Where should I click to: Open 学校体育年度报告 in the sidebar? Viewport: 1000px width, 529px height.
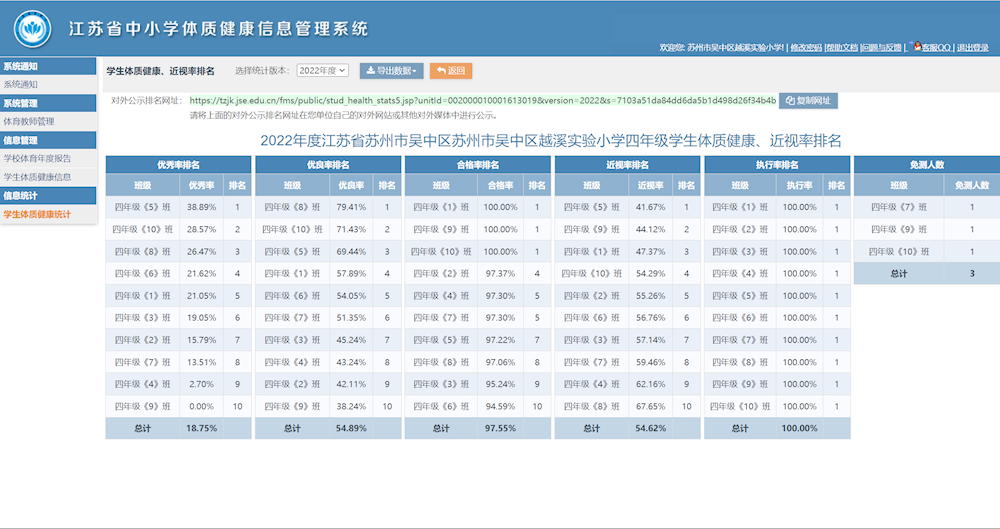click(48, 158)
